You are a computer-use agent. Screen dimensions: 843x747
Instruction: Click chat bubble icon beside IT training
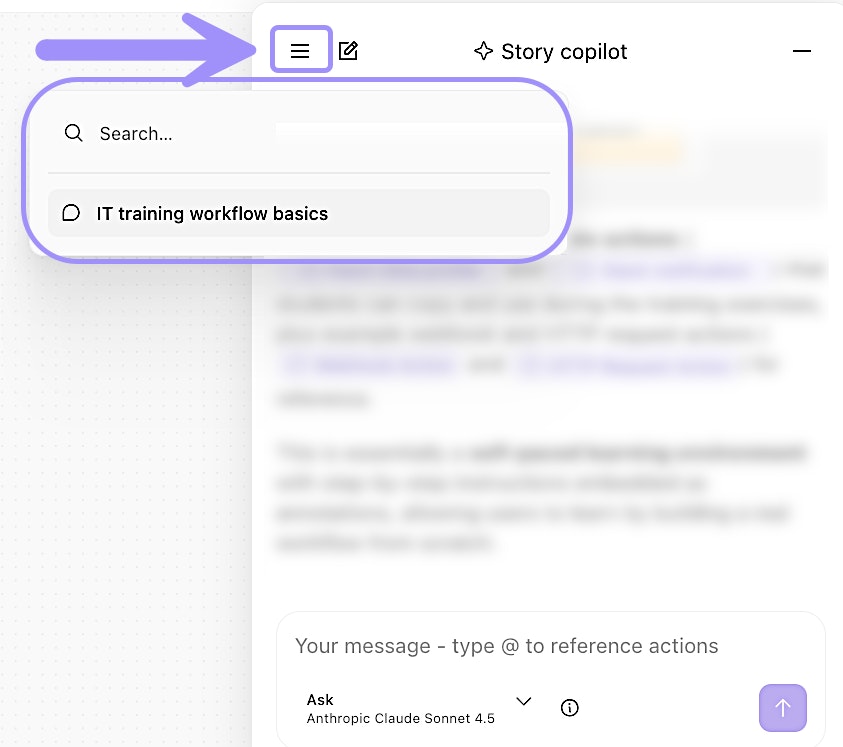(71, 213)
